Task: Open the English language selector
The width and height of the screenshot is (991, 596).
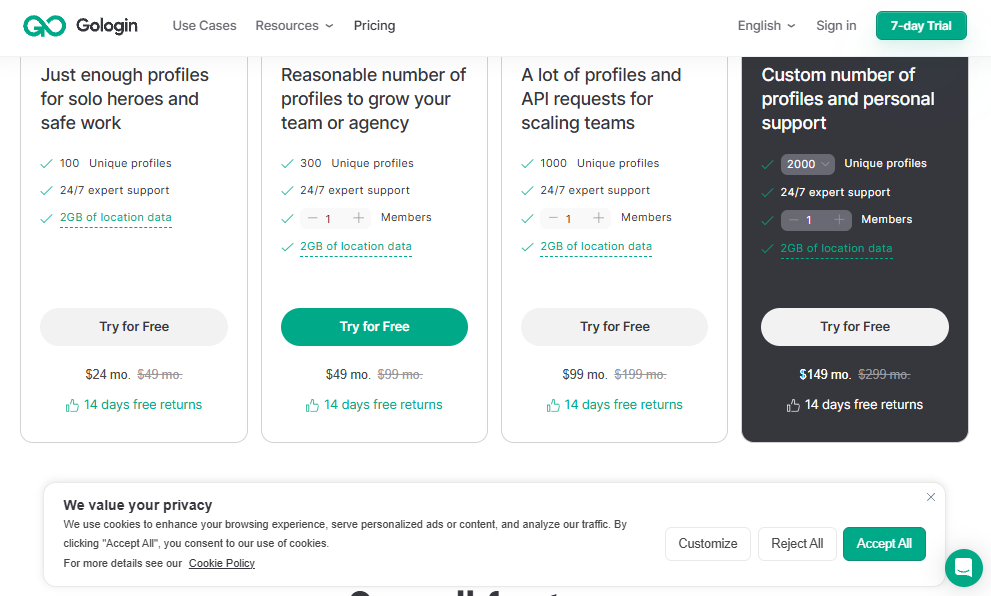Action: pyautogui.click(x=766, y=26)
